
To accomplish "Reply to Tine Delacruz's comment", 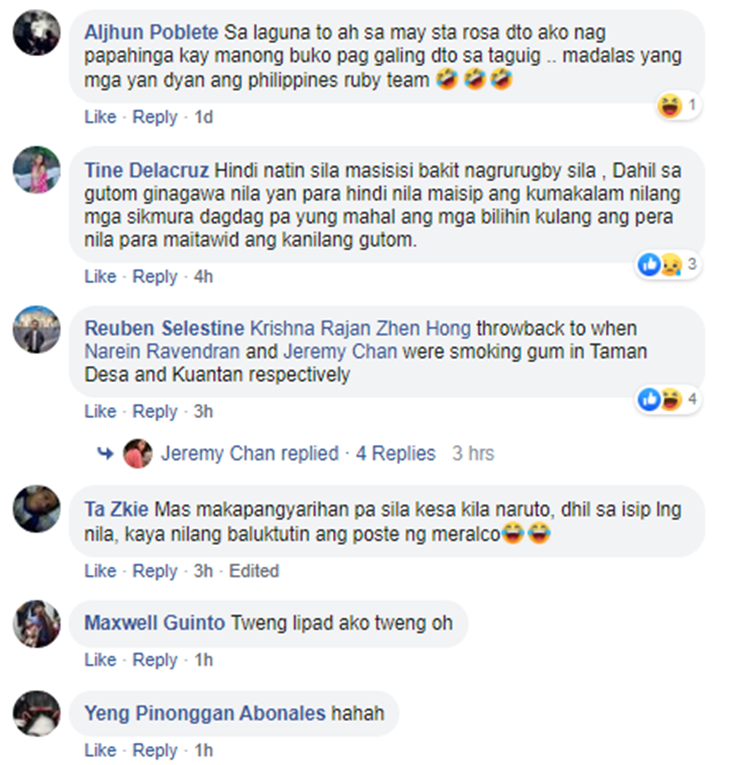I will (155, 277).
